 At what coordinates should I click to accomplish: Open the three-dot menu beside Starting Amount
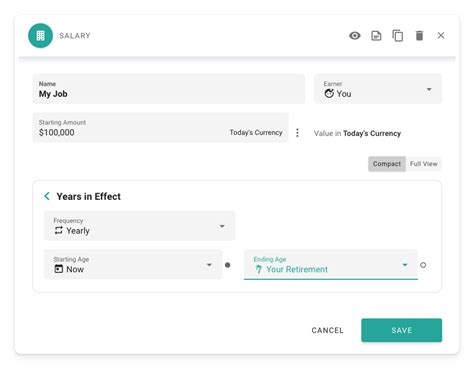pyautogui.click(x=297, y=133)
